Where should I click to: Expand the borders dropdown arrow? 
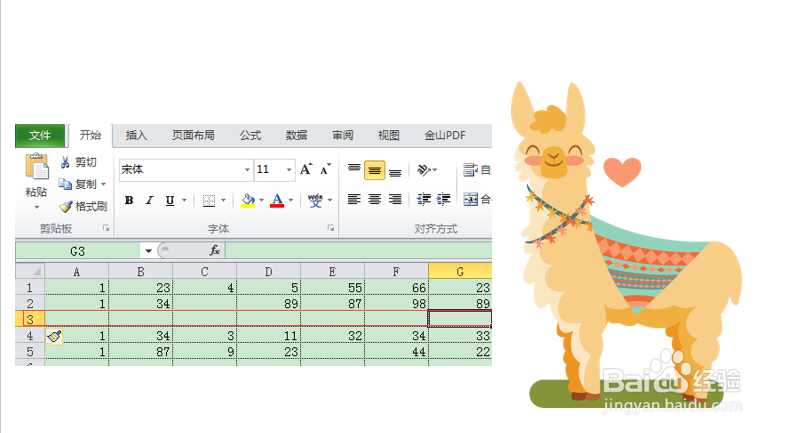(x=223, y=200)
